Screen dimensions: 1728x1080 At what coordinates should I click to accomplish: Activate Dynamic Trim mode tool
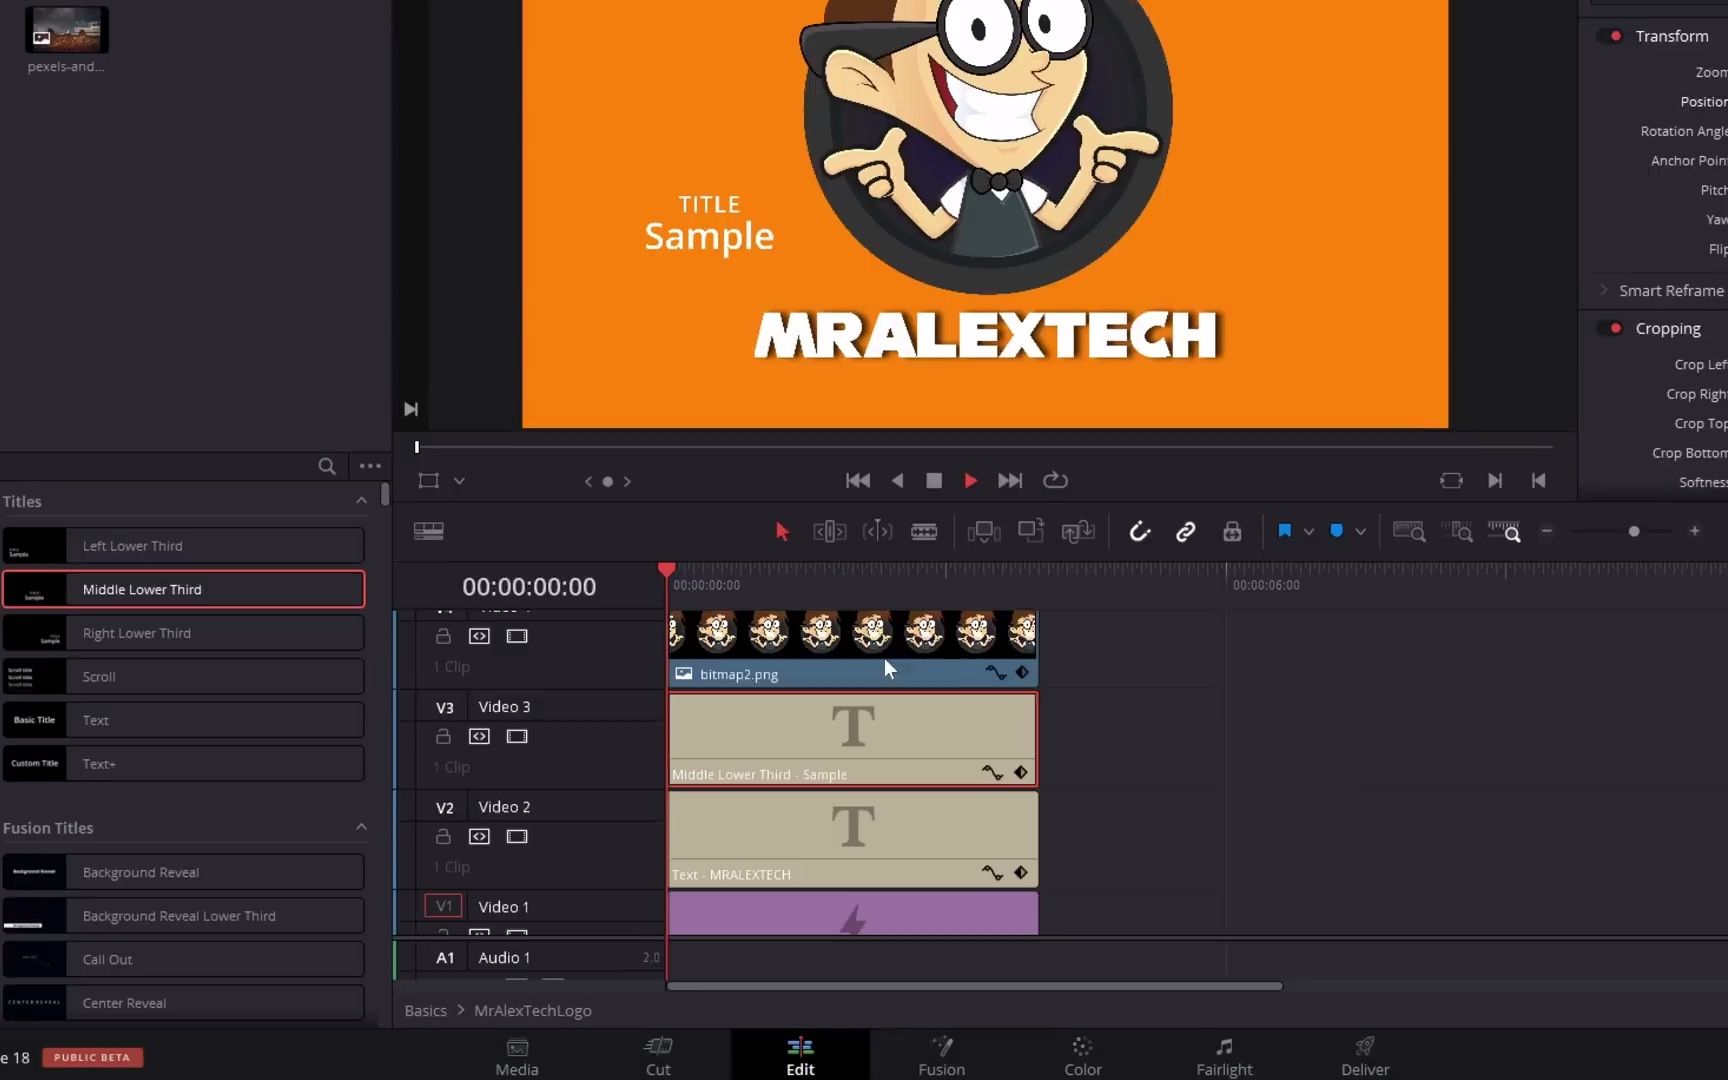click(x=877, y=532)
